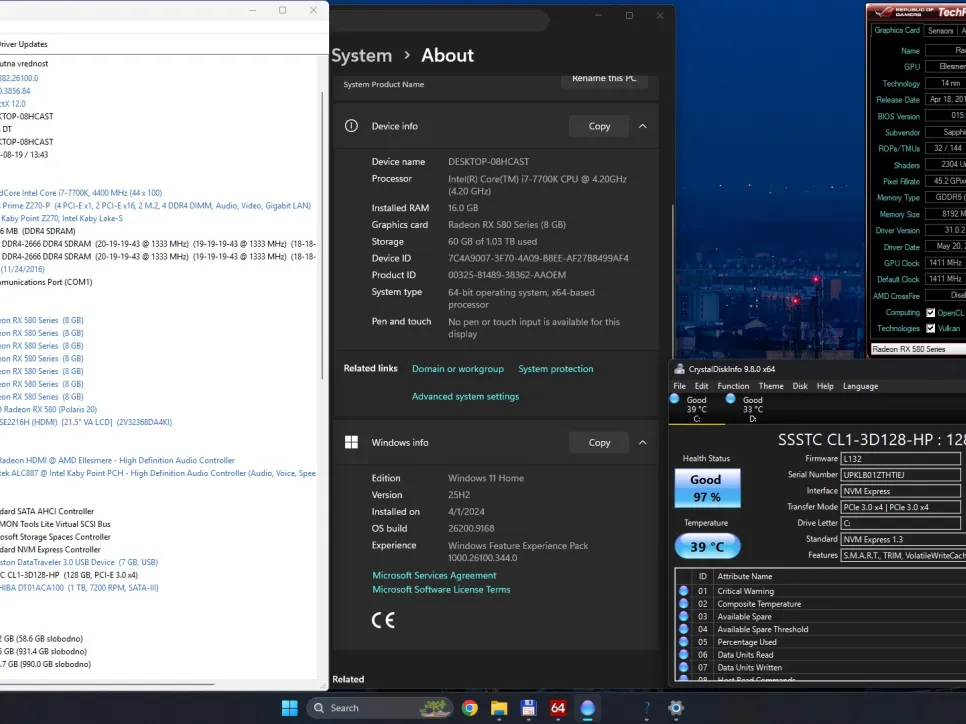Image resolution: width=966 pixels, height=724 pixels.
Task: Click the status dot for Data Units Written
Action: tap(683, 667)
